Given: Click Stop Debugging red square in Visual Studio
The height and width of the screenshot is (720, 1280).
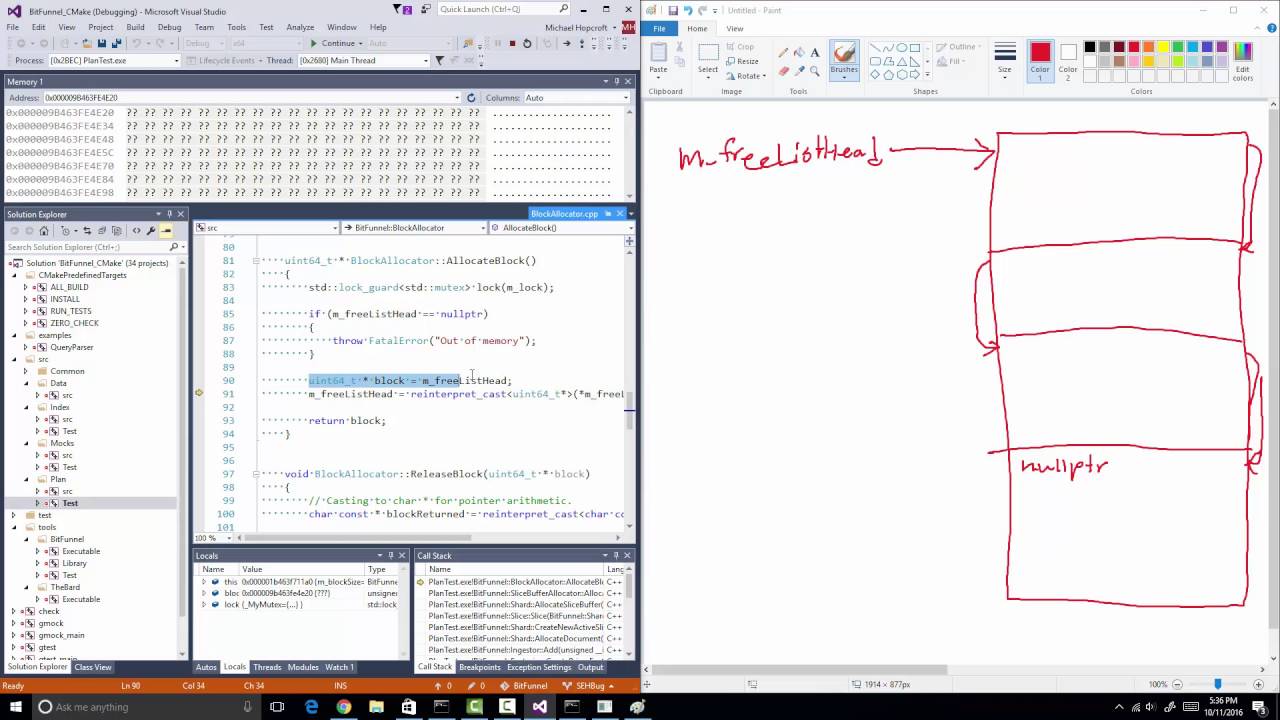Looking at the screenshot, I should tap(512, 43).
